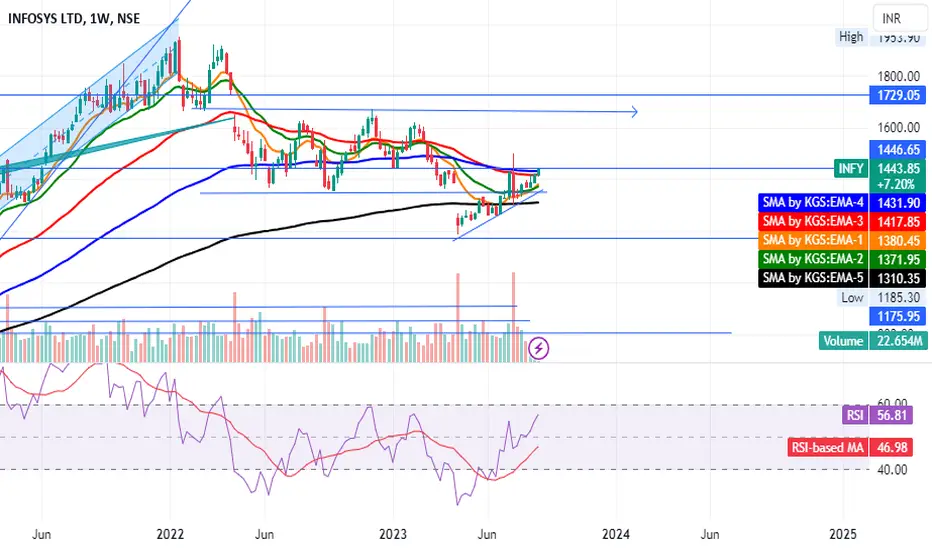Click the 1443.85 last price label
The image size is (932, 550).
click(899, 169)
